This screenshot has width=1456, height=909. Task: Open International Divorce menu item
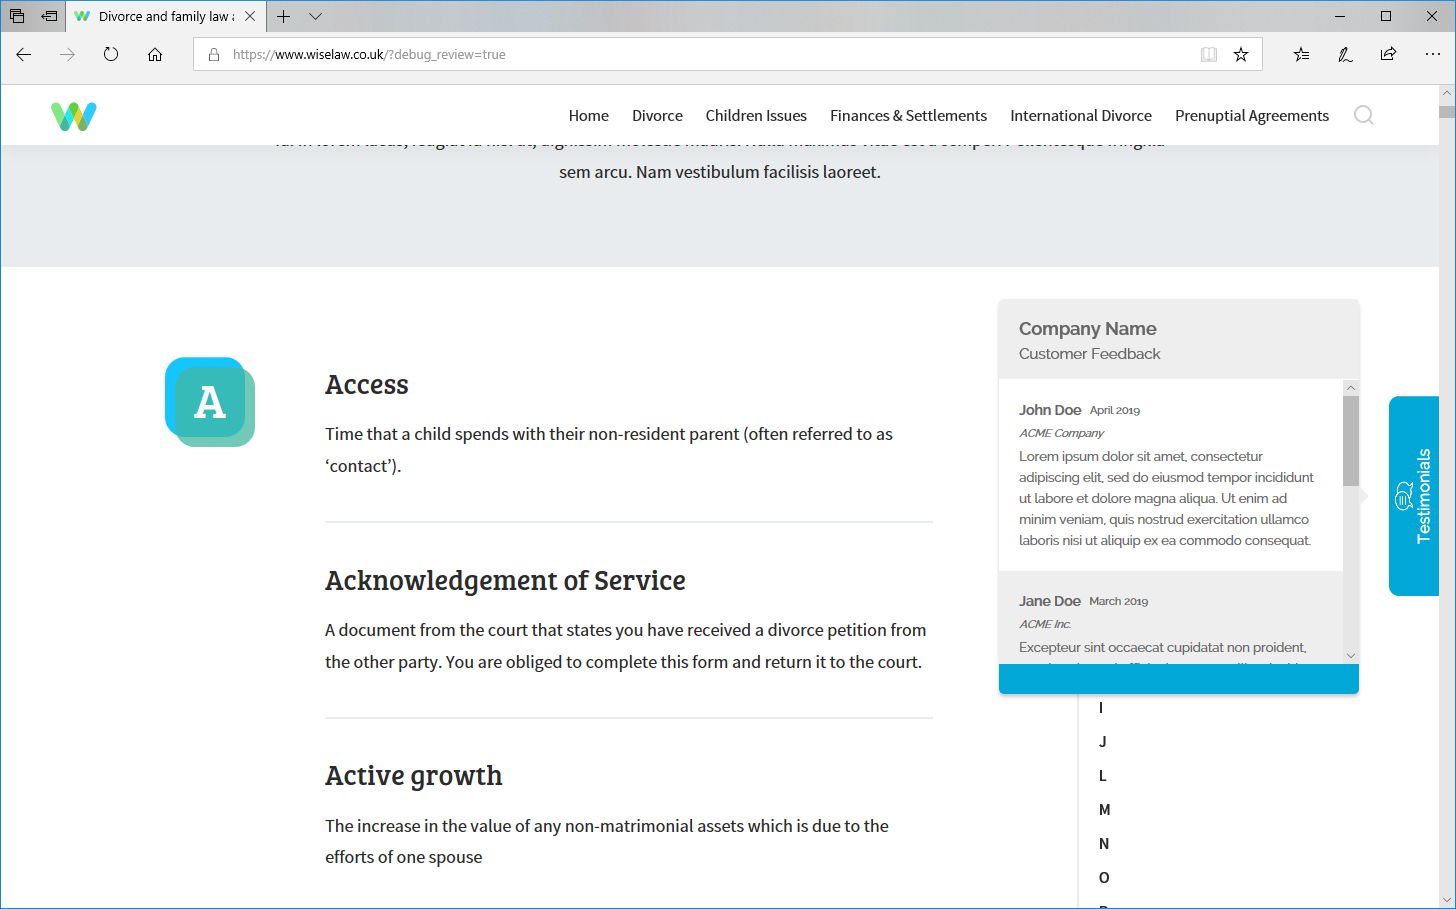pyautogui.click(x=1081, y=116)
